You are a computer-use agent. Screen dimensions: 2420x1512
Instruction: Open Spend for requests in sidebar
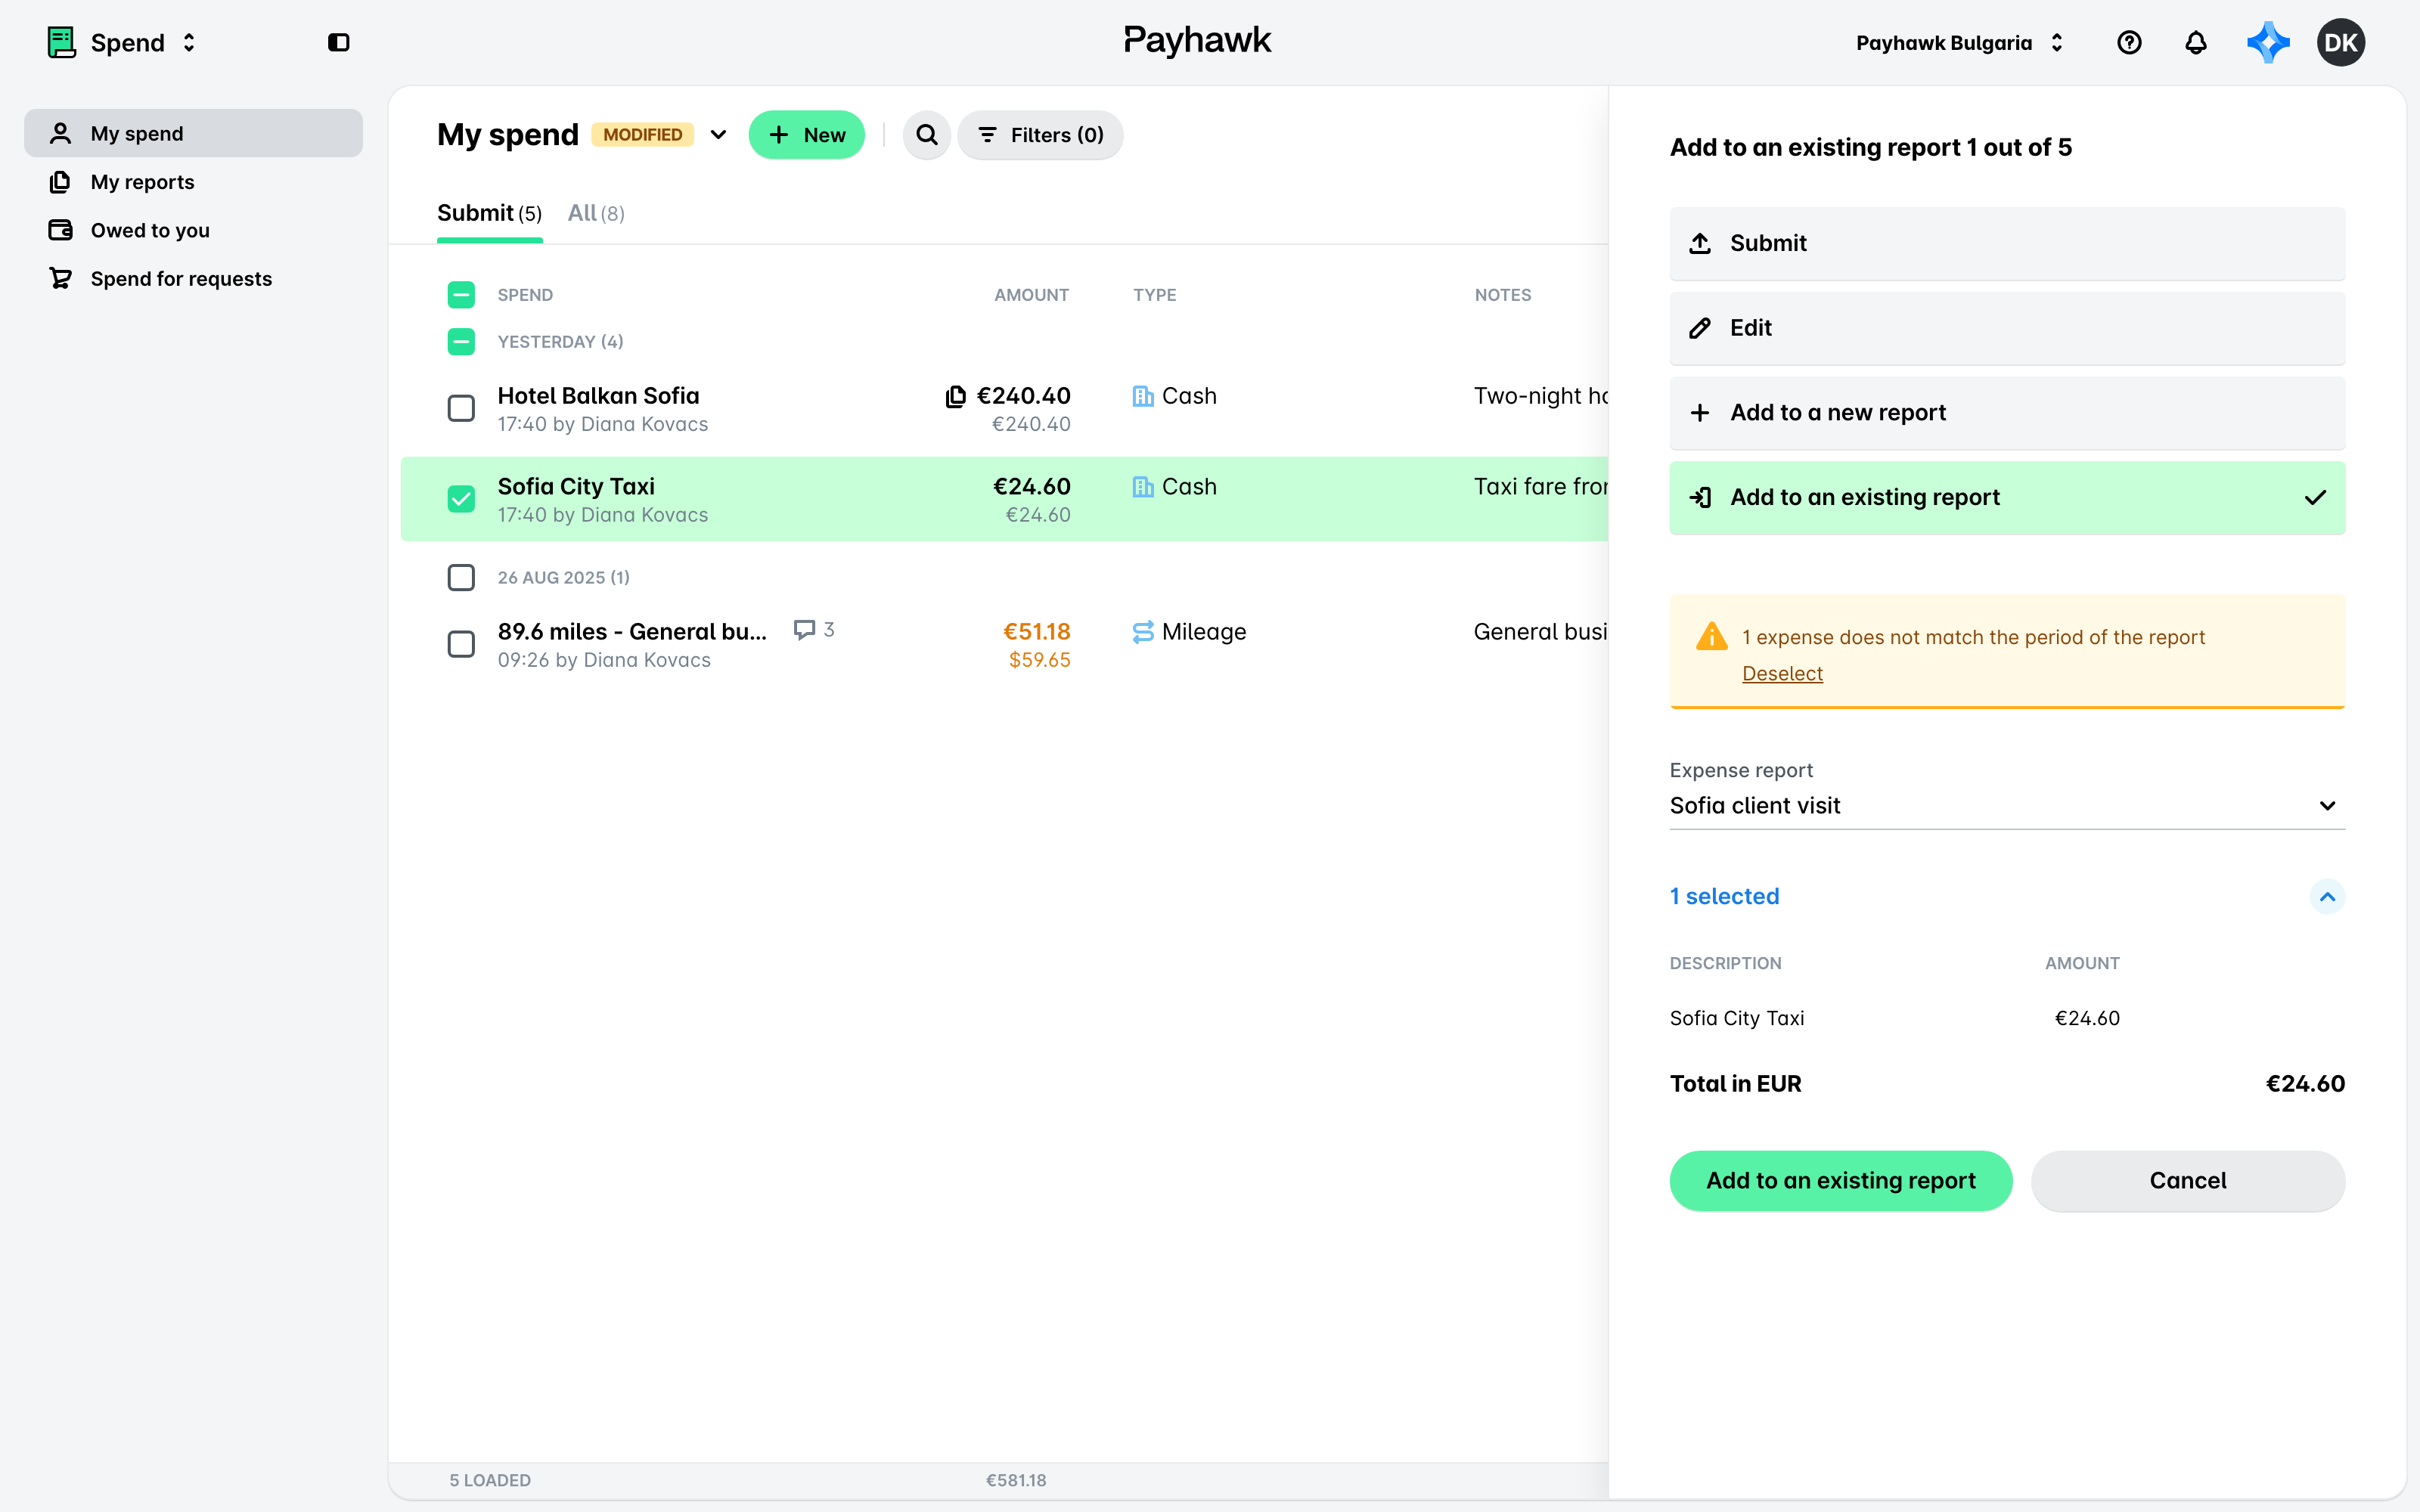193,278
